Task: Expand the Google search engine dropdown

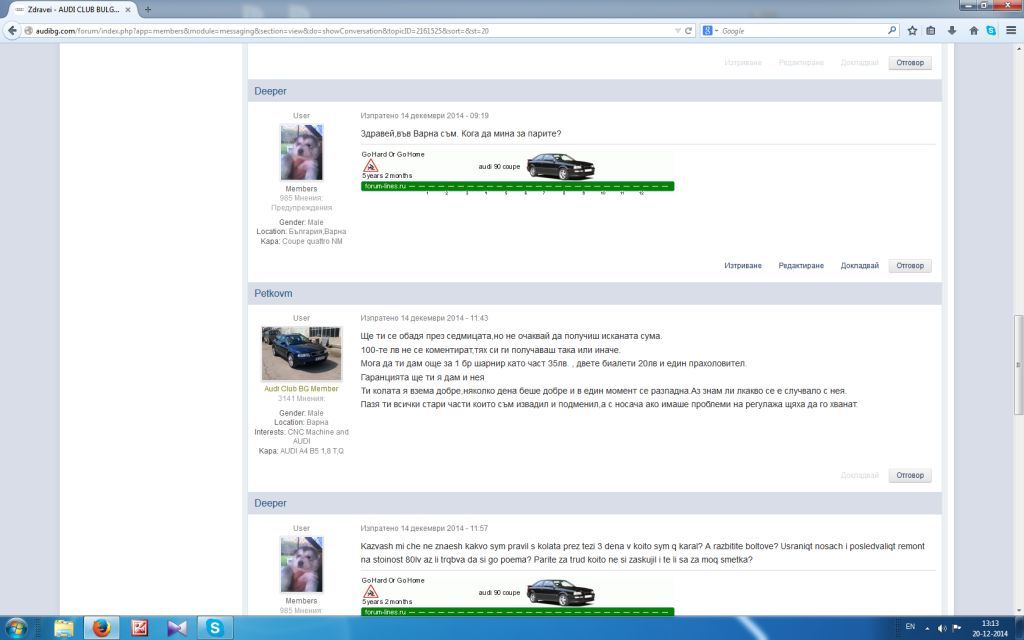Action: pos(711,31)
